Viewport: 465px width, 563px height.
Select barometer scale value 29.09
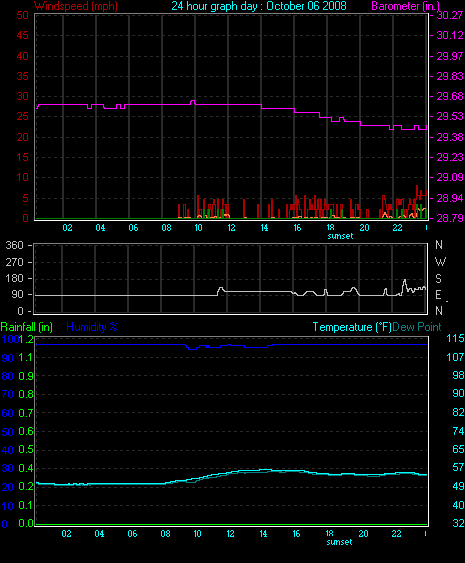coord(450,177)
